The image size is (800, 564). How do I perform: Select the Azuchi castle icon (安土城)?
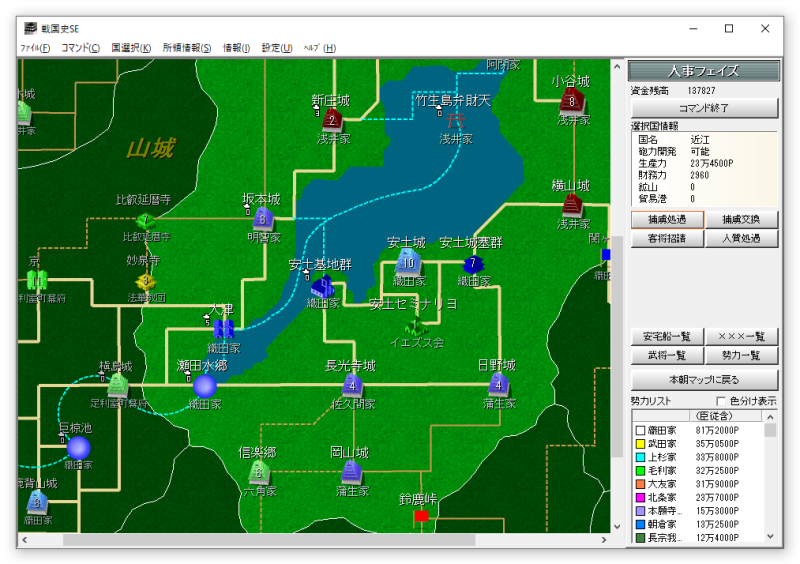(409, 263)
